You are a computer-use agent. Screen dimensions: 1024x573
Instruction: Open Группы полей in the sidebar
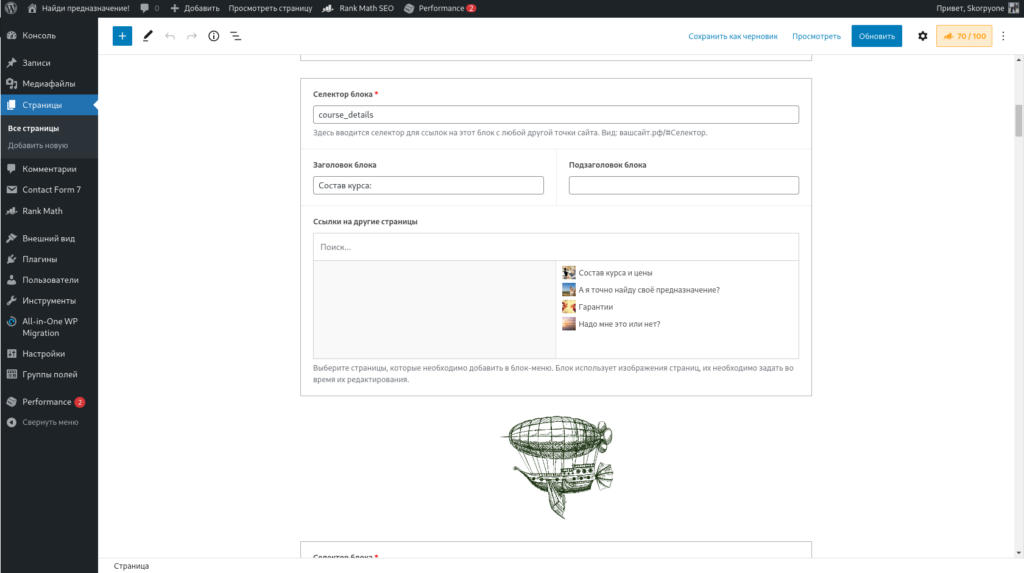point(49,374)
